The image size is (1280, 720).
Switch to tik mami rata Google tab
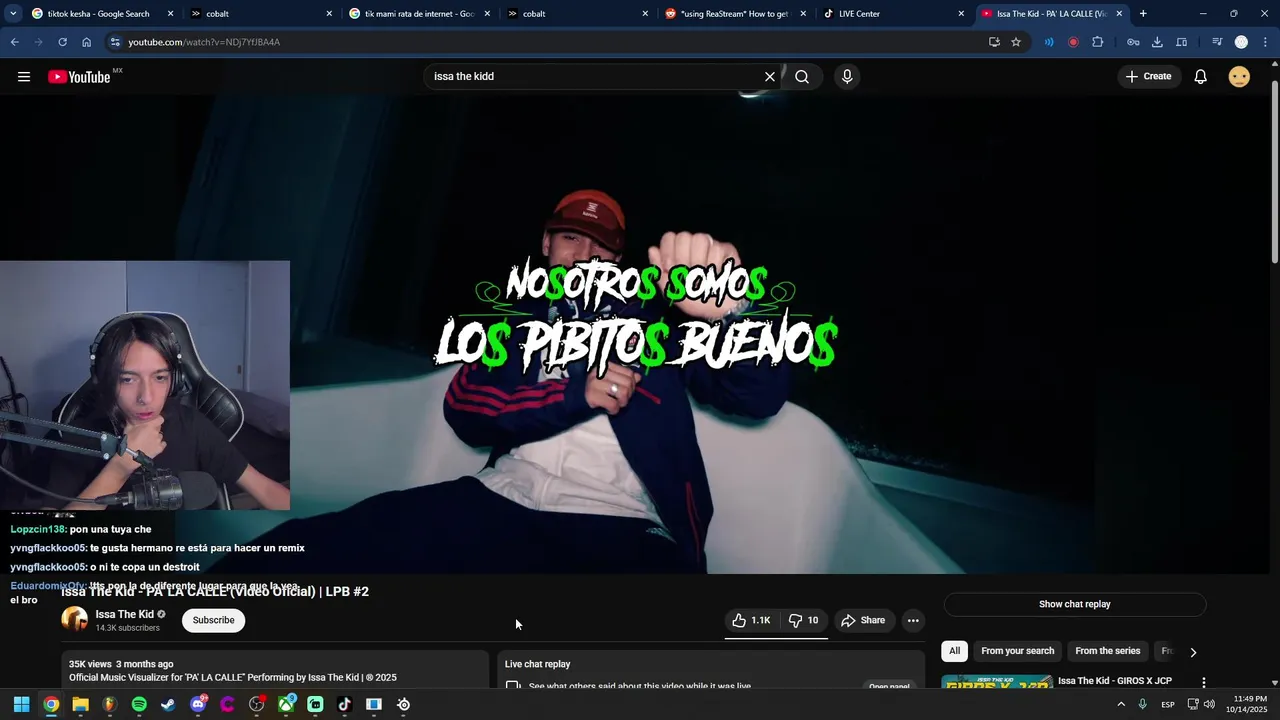coord(418,14)
